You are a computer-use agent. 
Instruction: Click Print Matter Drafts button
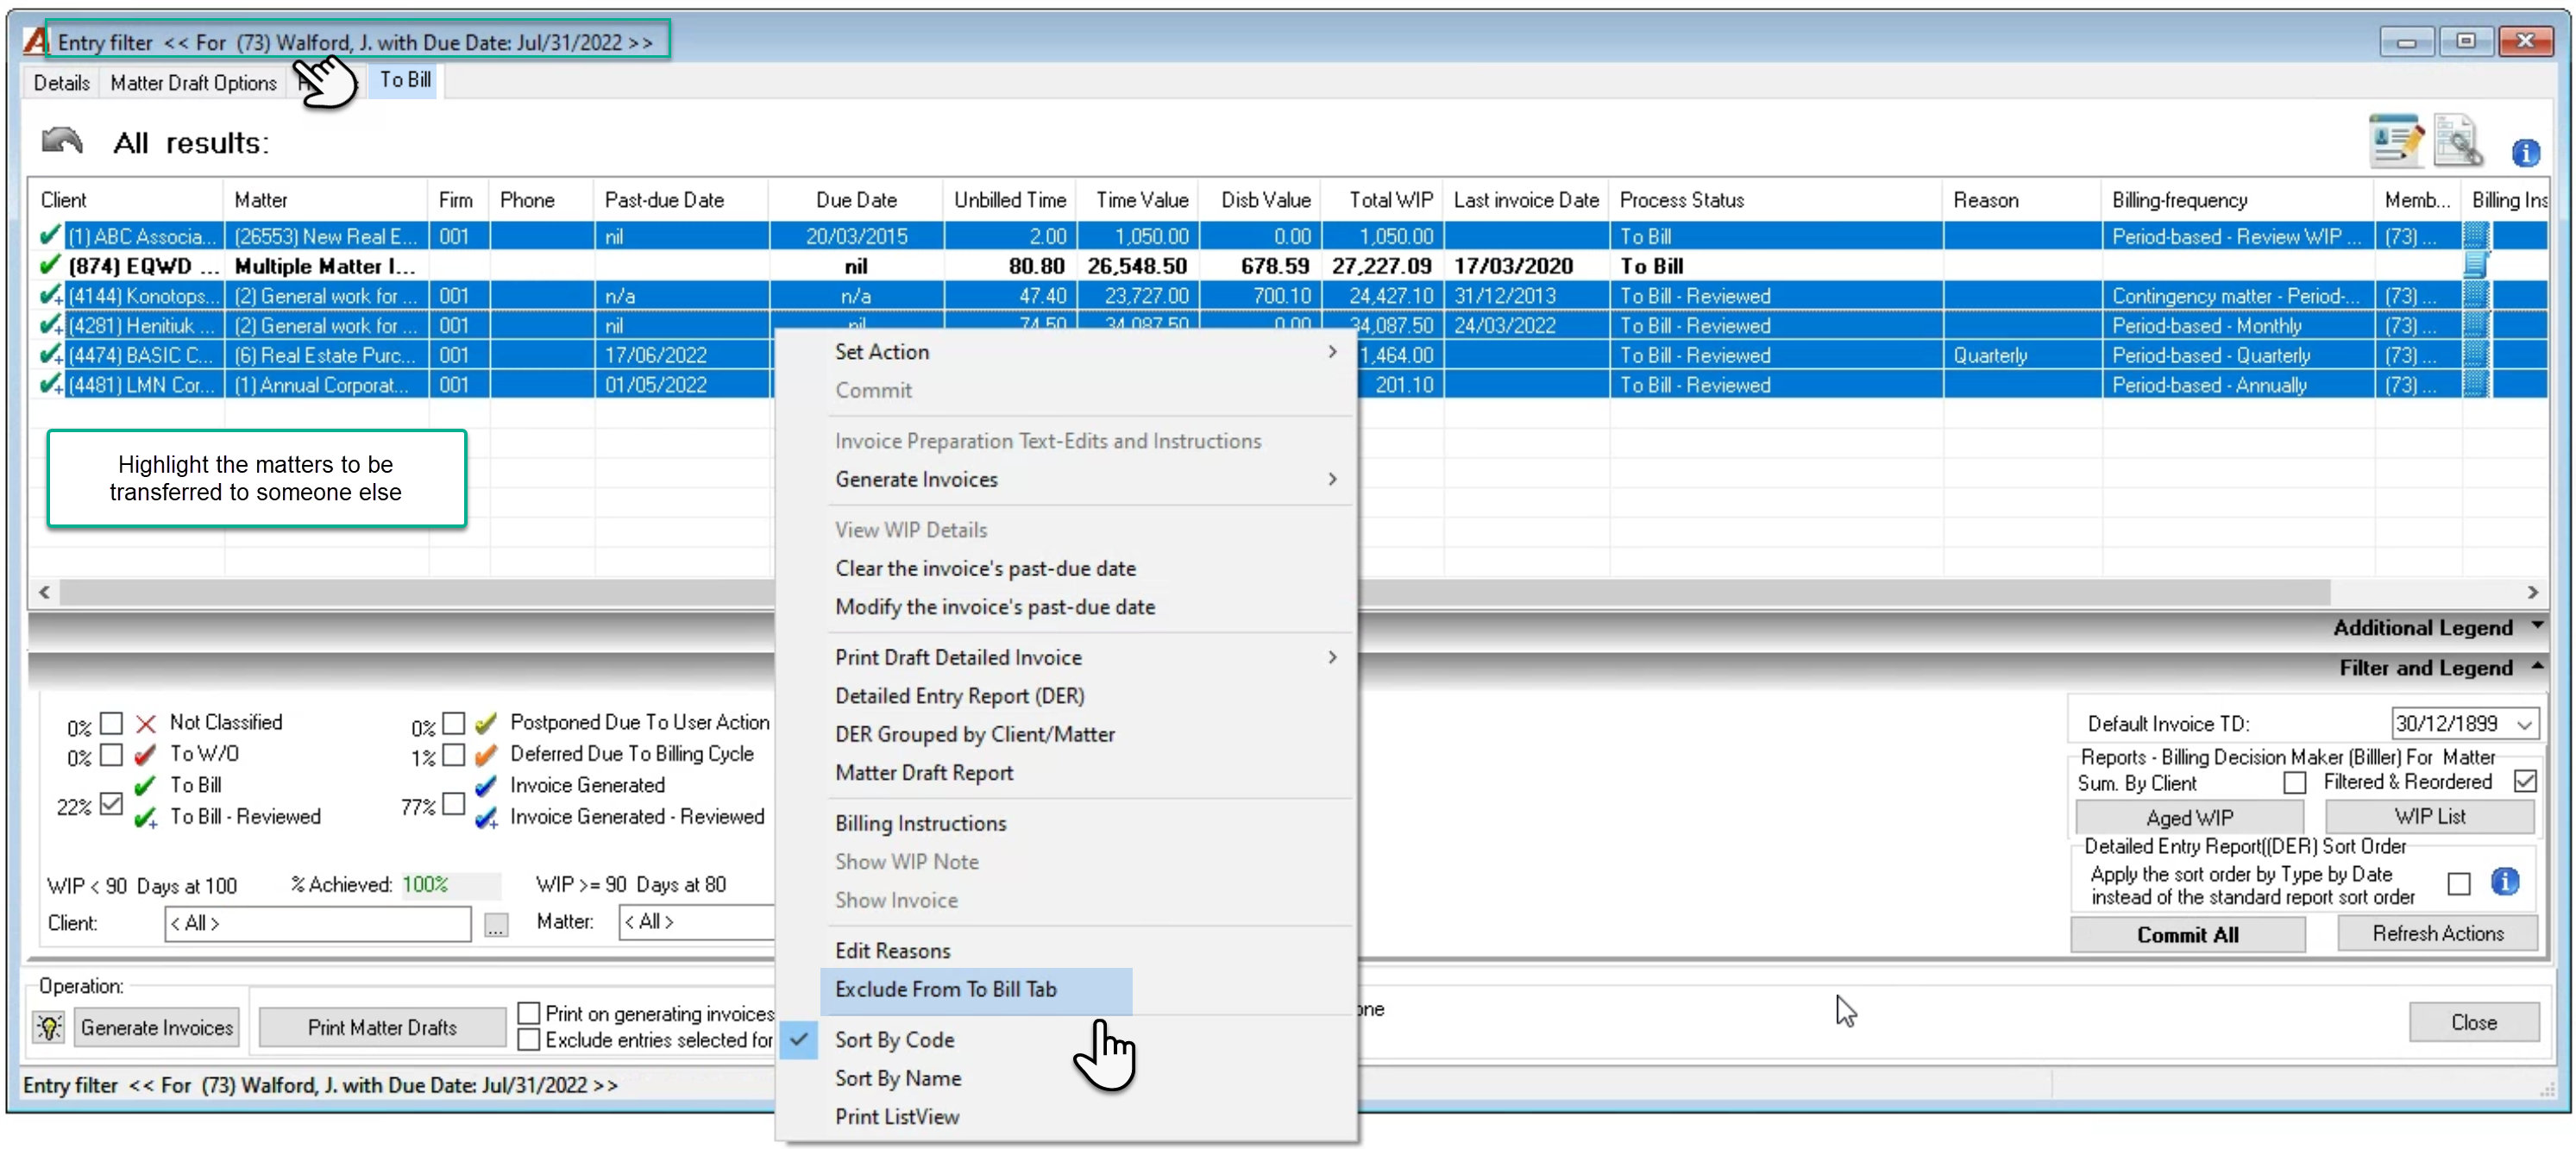[382, 1027]
